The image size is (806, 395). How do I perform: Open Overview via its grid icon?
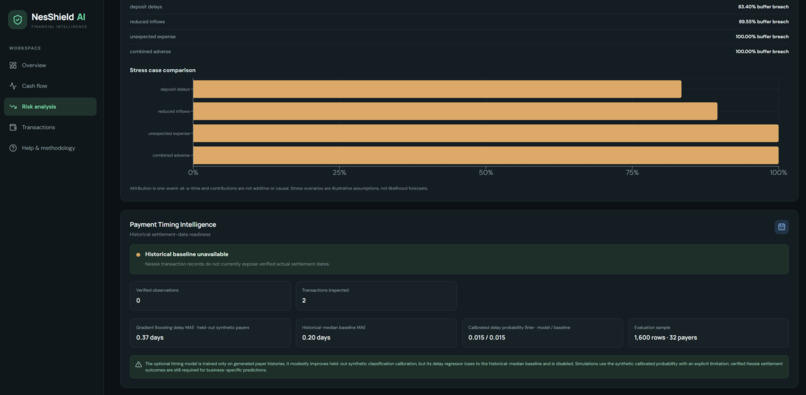click(x=13, y=65)
